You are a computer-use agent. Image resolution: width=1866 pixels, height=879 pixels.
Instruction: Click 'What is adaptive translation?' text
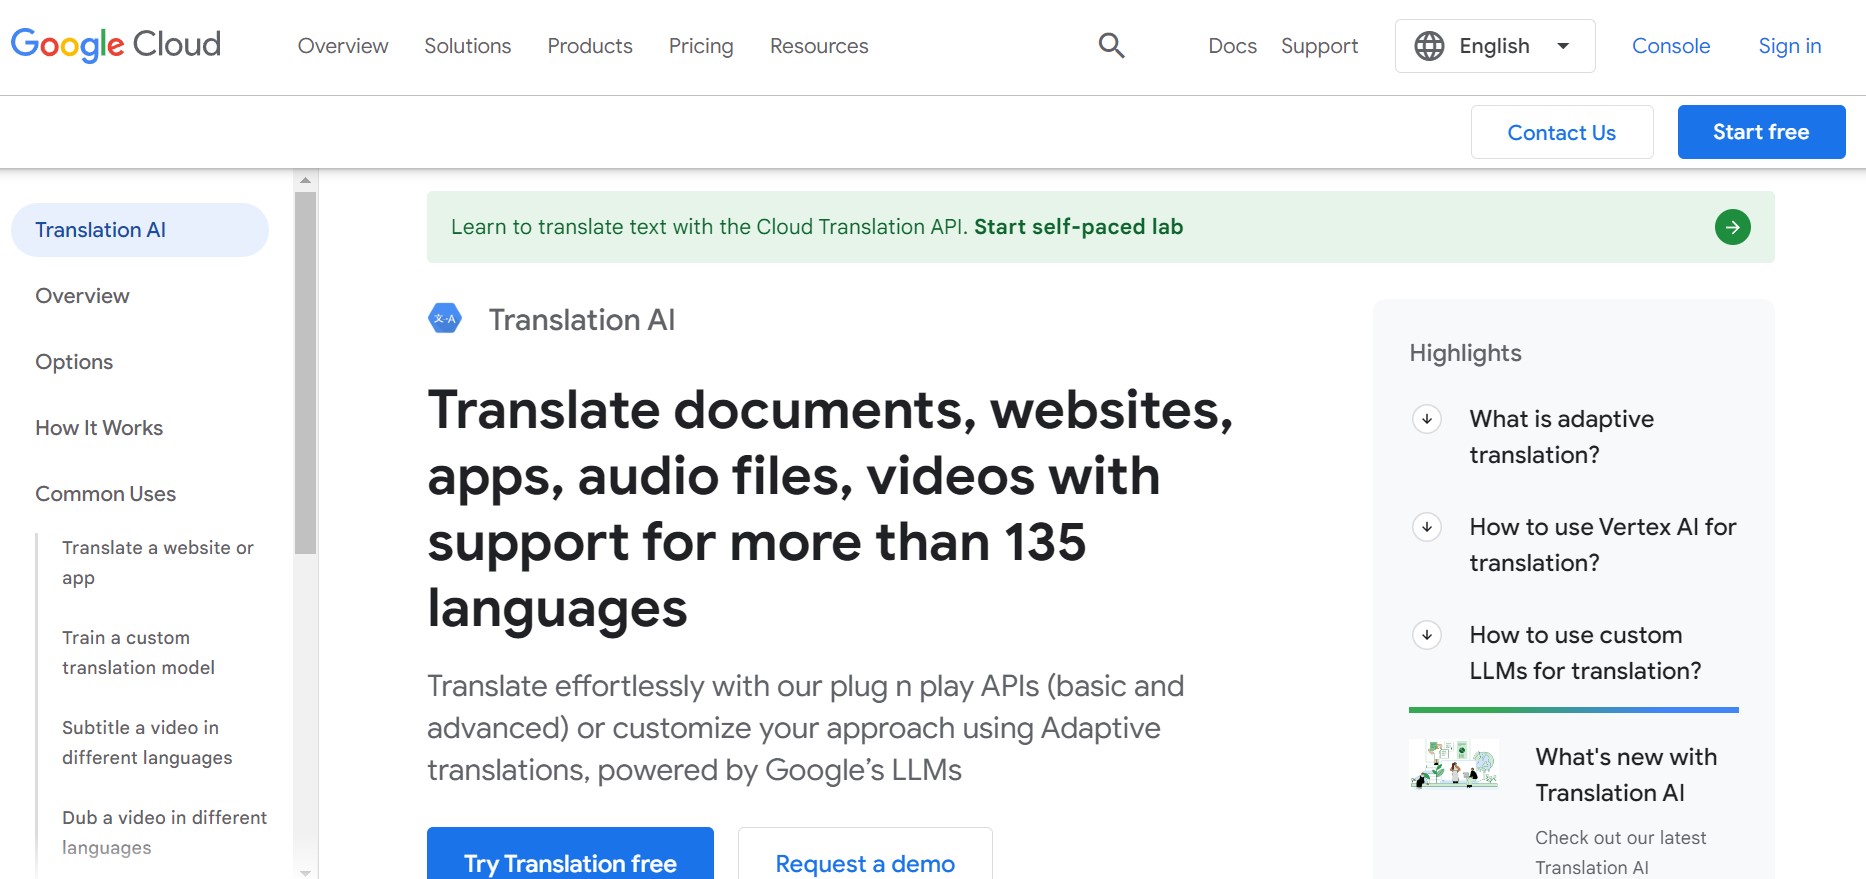(x=1562, y=437)
